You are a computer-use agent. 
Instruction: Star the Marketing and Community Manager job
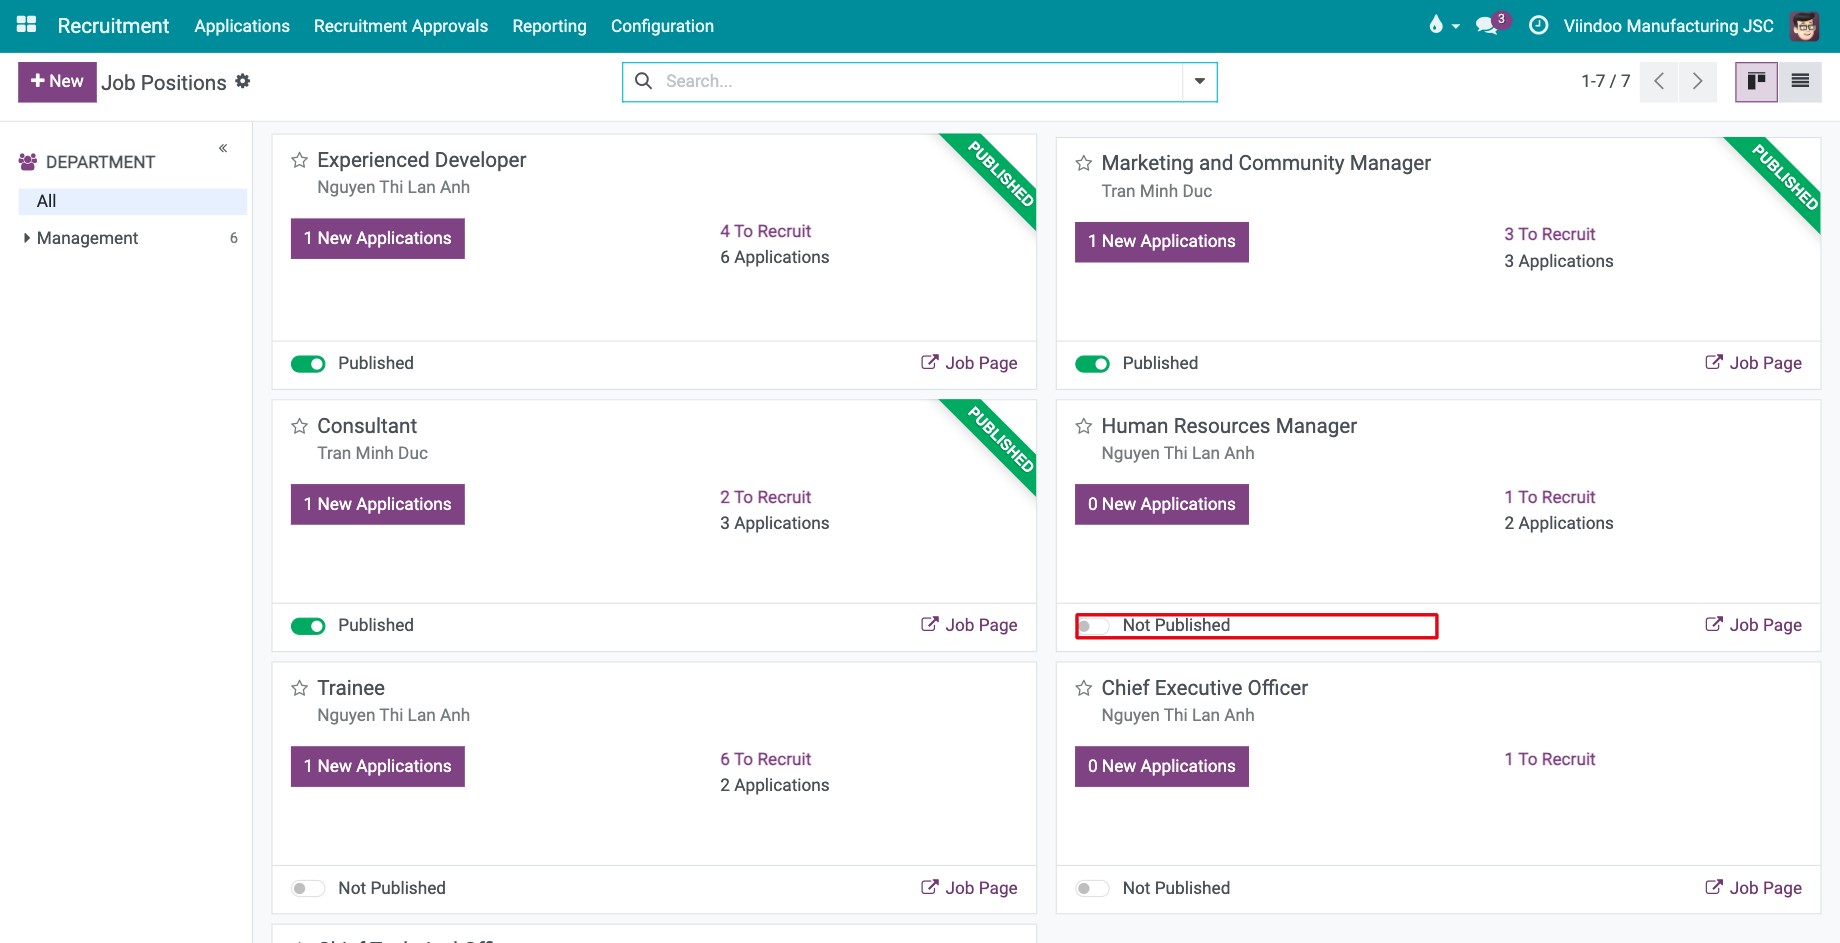tap(1083, 163)
